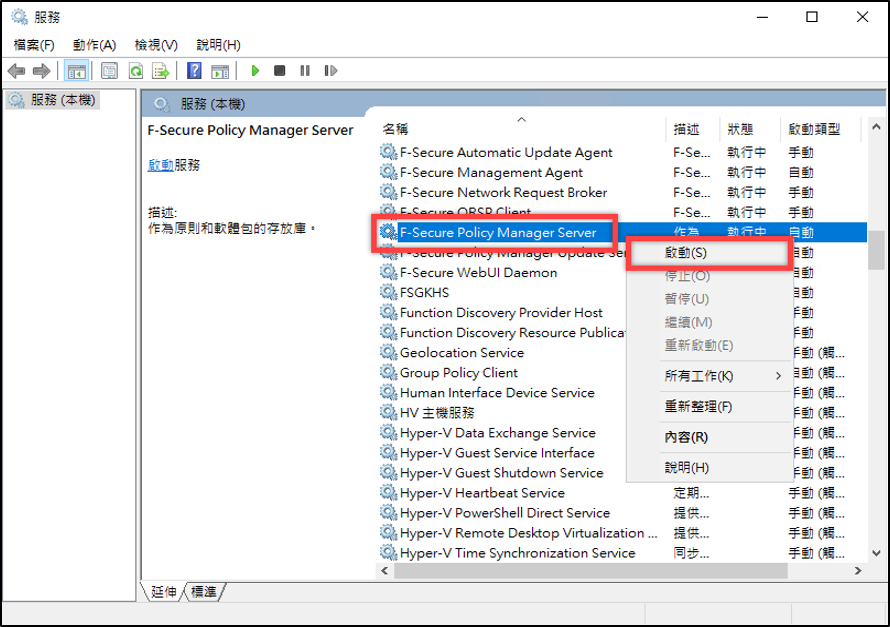Viewport: 890px width, 627px height.
Task: Select F-Secure Management Agent service name
Action: click(x=491, y=172)
